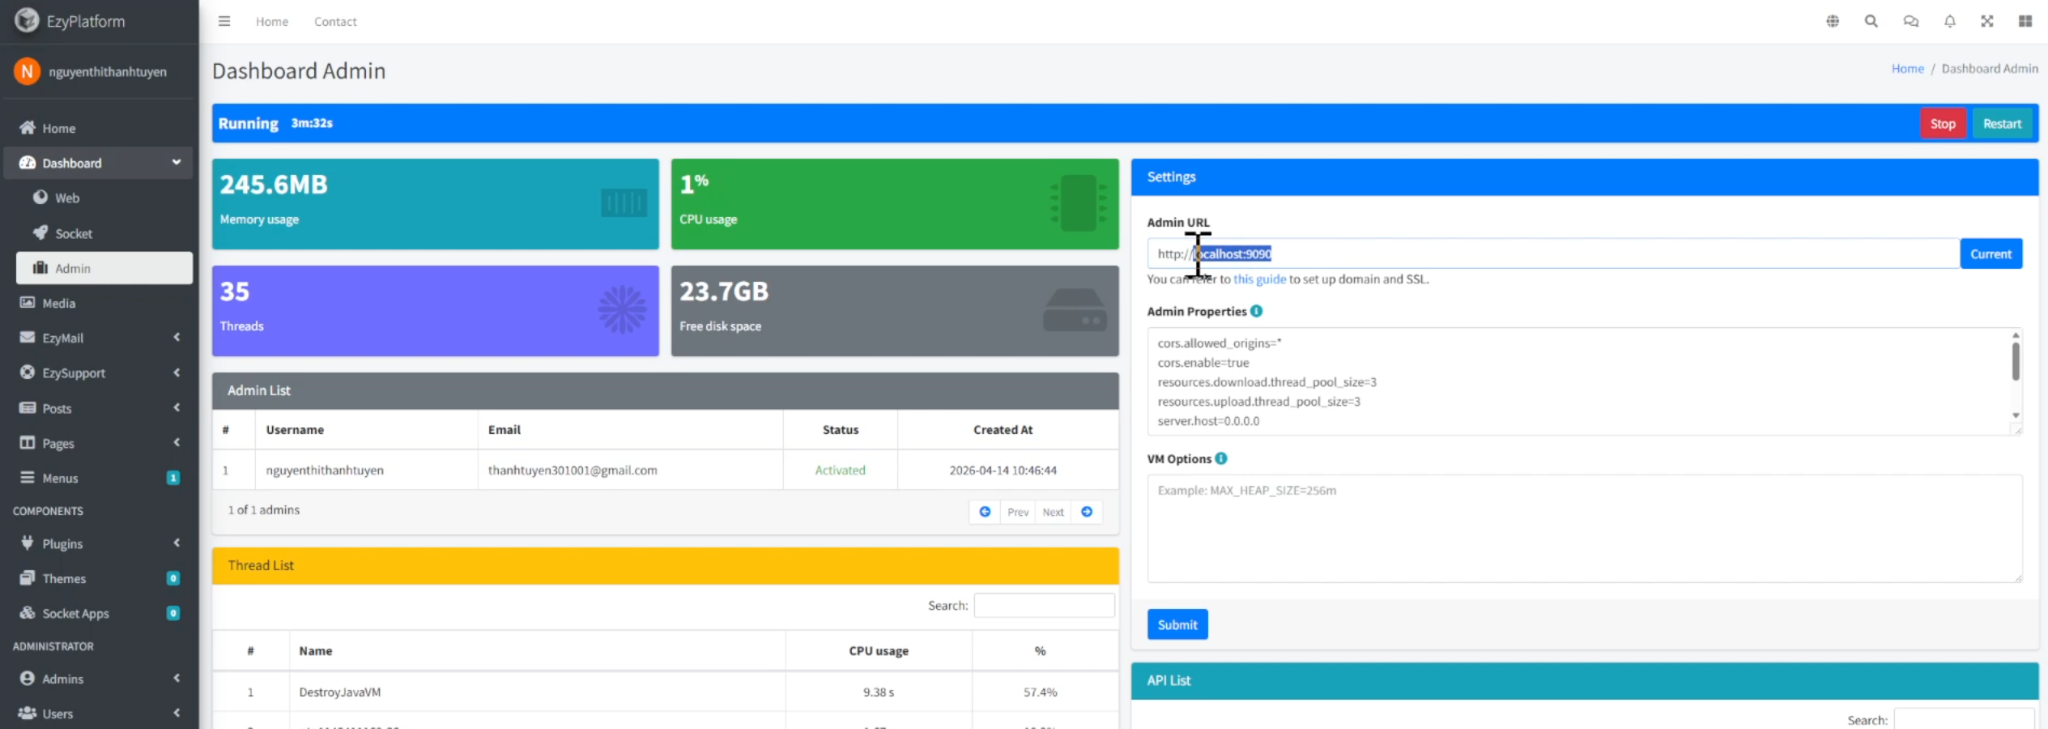
Task: Open the 'this guide' link
Action: pyautogui.click(x=1259, y=280)
